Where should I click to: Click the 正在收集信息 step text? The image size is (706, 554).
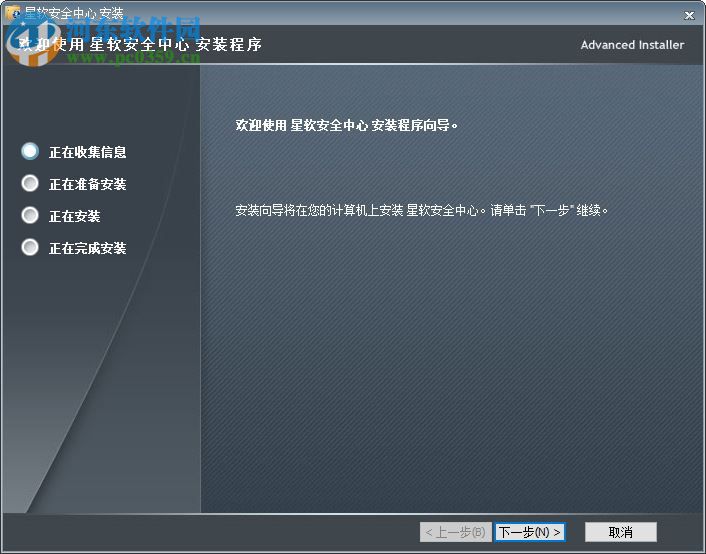[x=87, y=152]
